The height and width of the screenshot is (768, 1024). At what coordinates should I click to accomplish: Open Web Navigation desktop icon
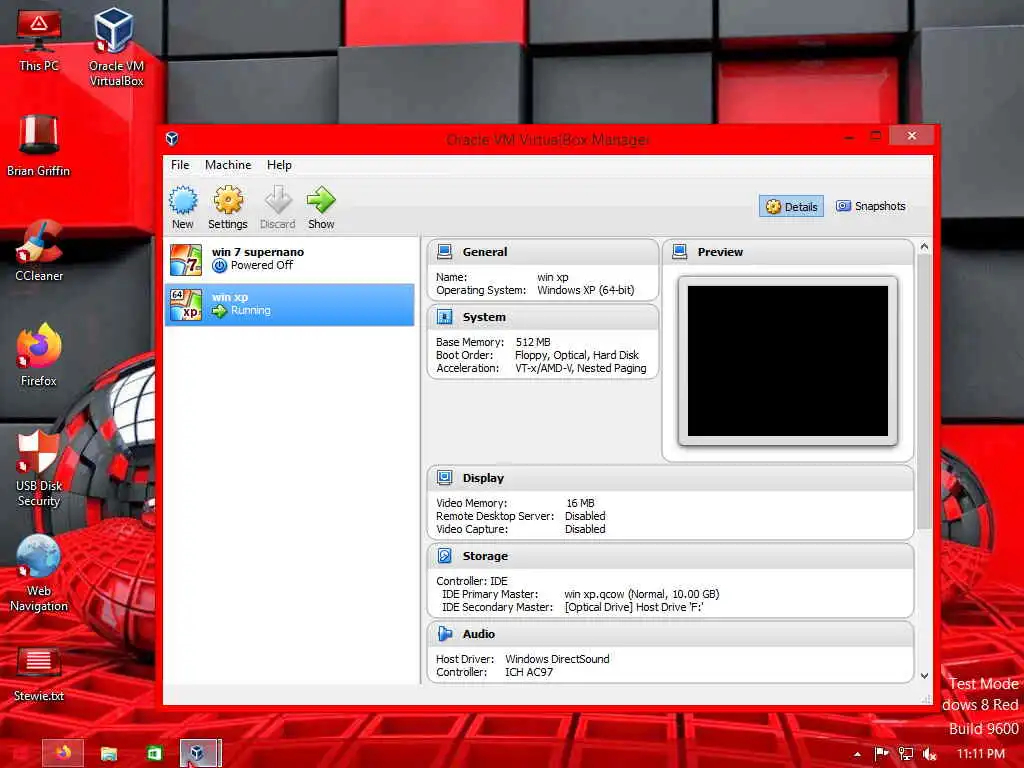pos(39,573)
